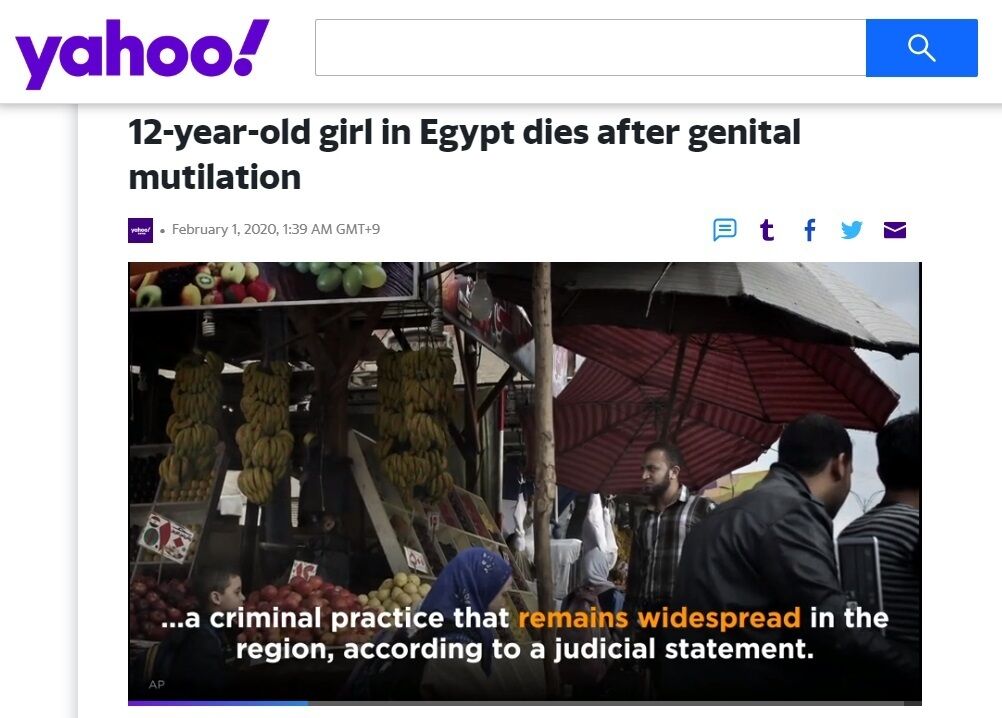The image size is (1002, 718).
Task: Jump to the unplayed gray section of the progress bar
Action: pos(615,703)
